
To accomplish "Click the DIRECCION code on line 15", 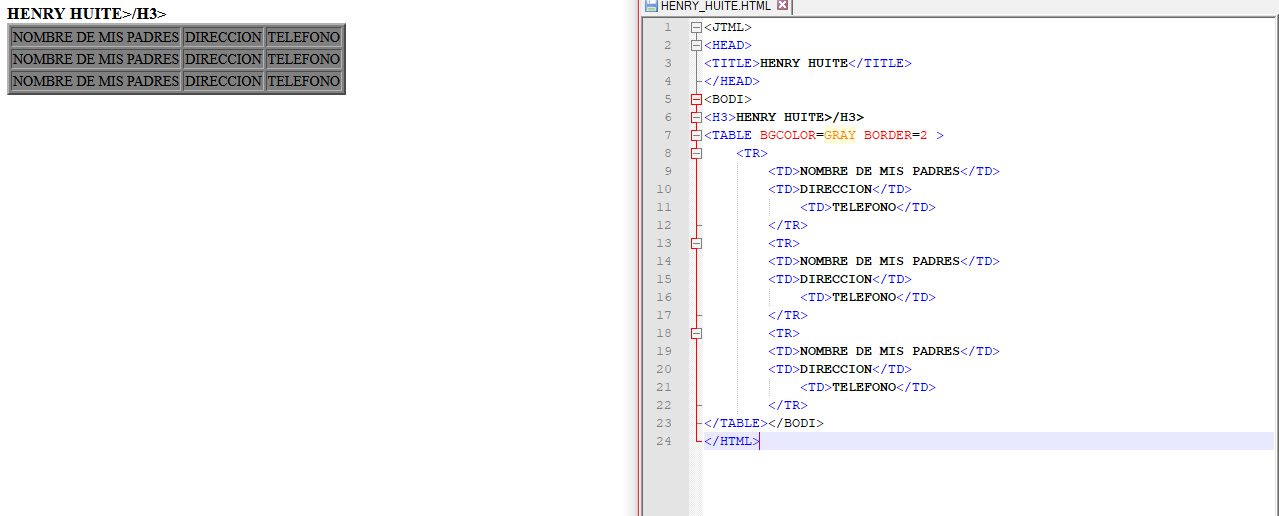I will point(840,279).
